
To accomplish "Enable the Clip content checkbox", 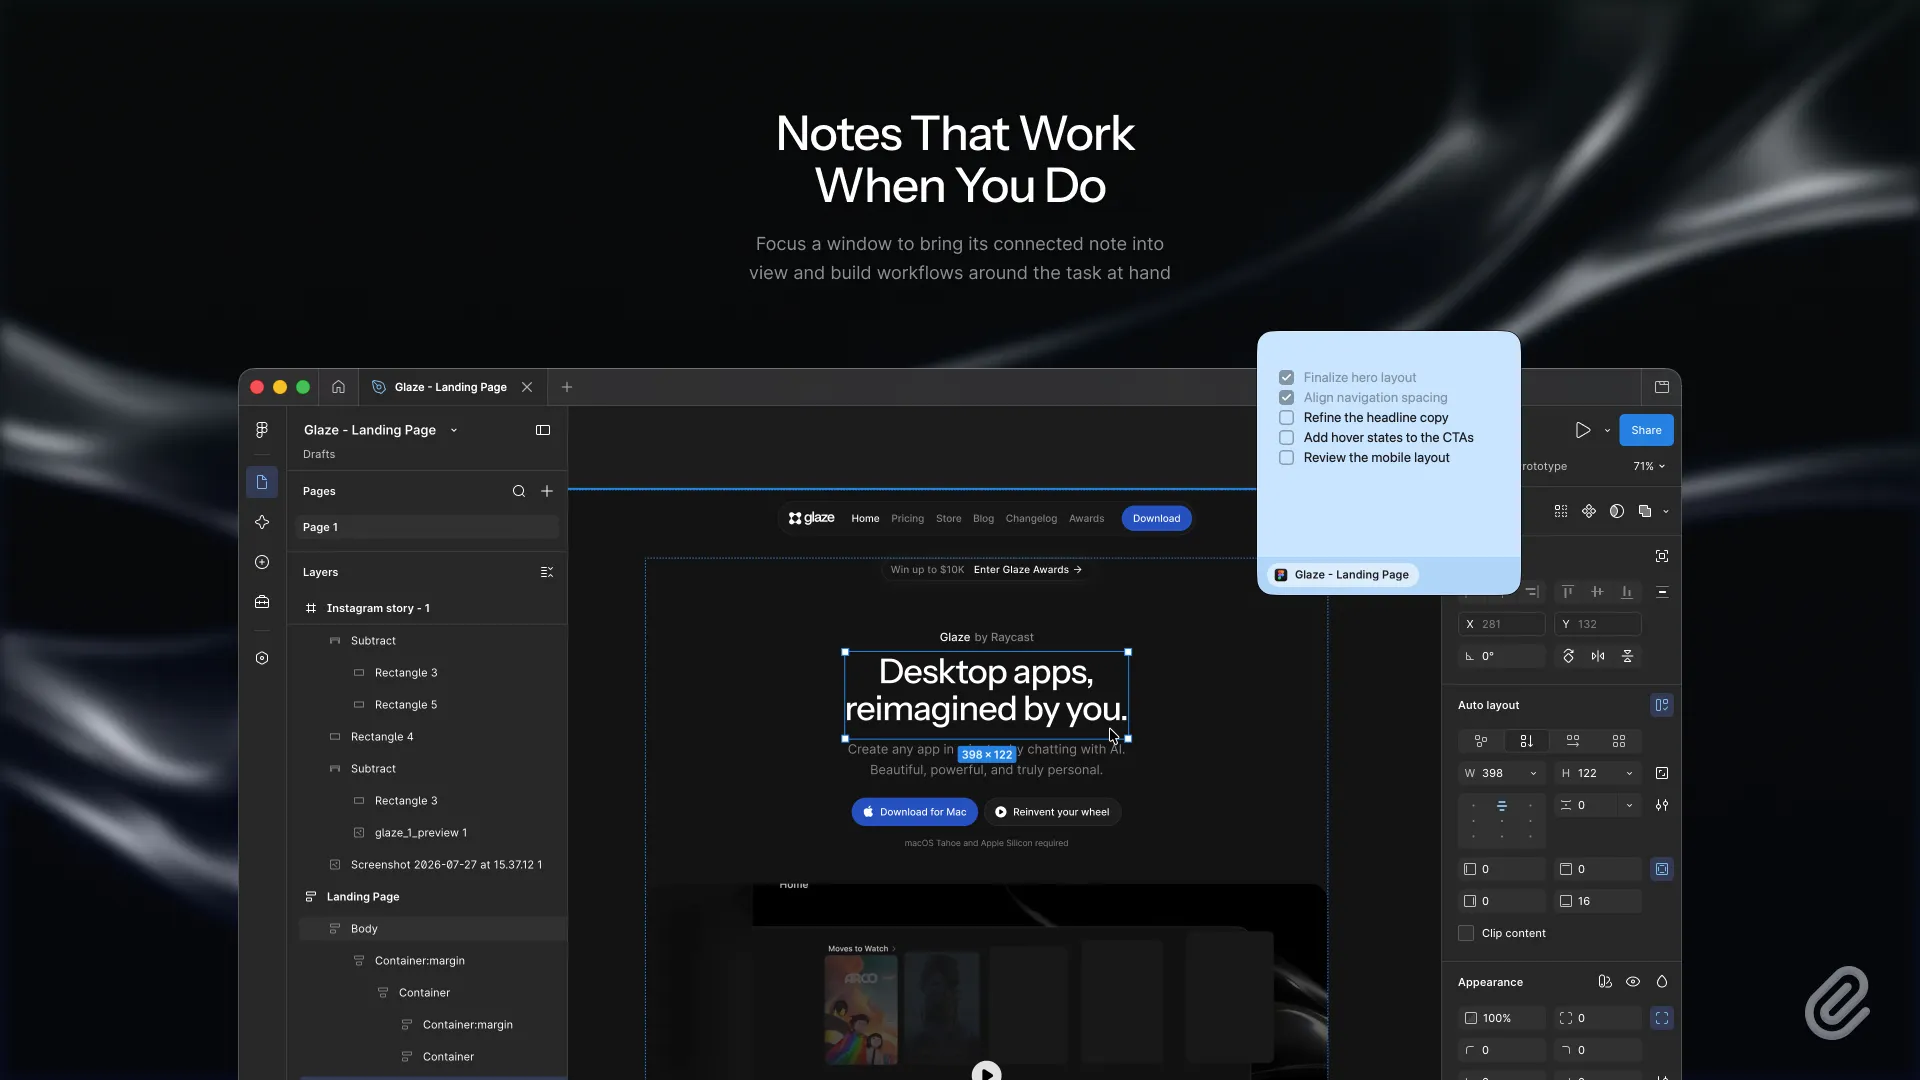I will (1466, 933).
